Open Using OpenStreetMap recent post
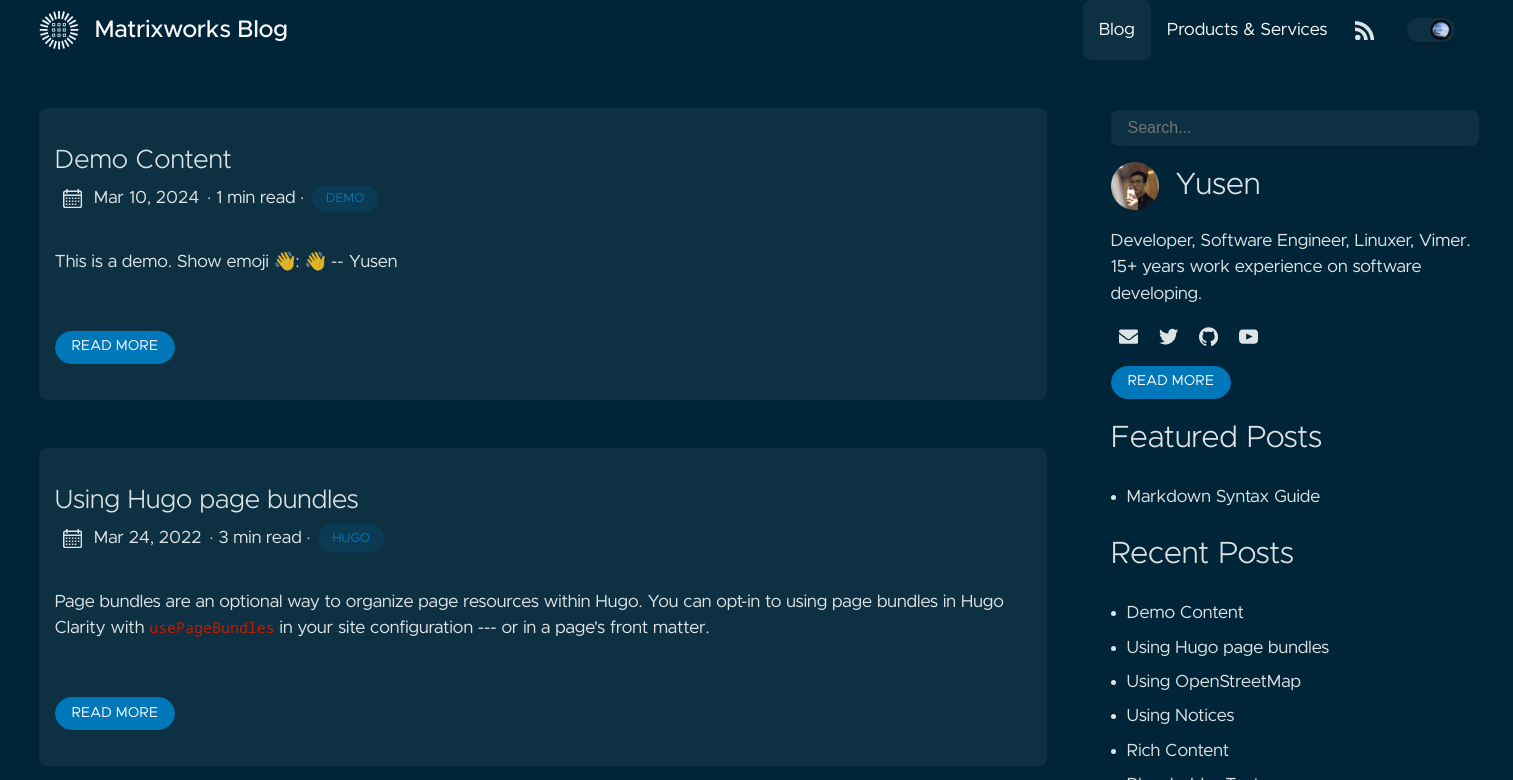This screenshot has width=1513, height=780. click(x=1214, y=682)
